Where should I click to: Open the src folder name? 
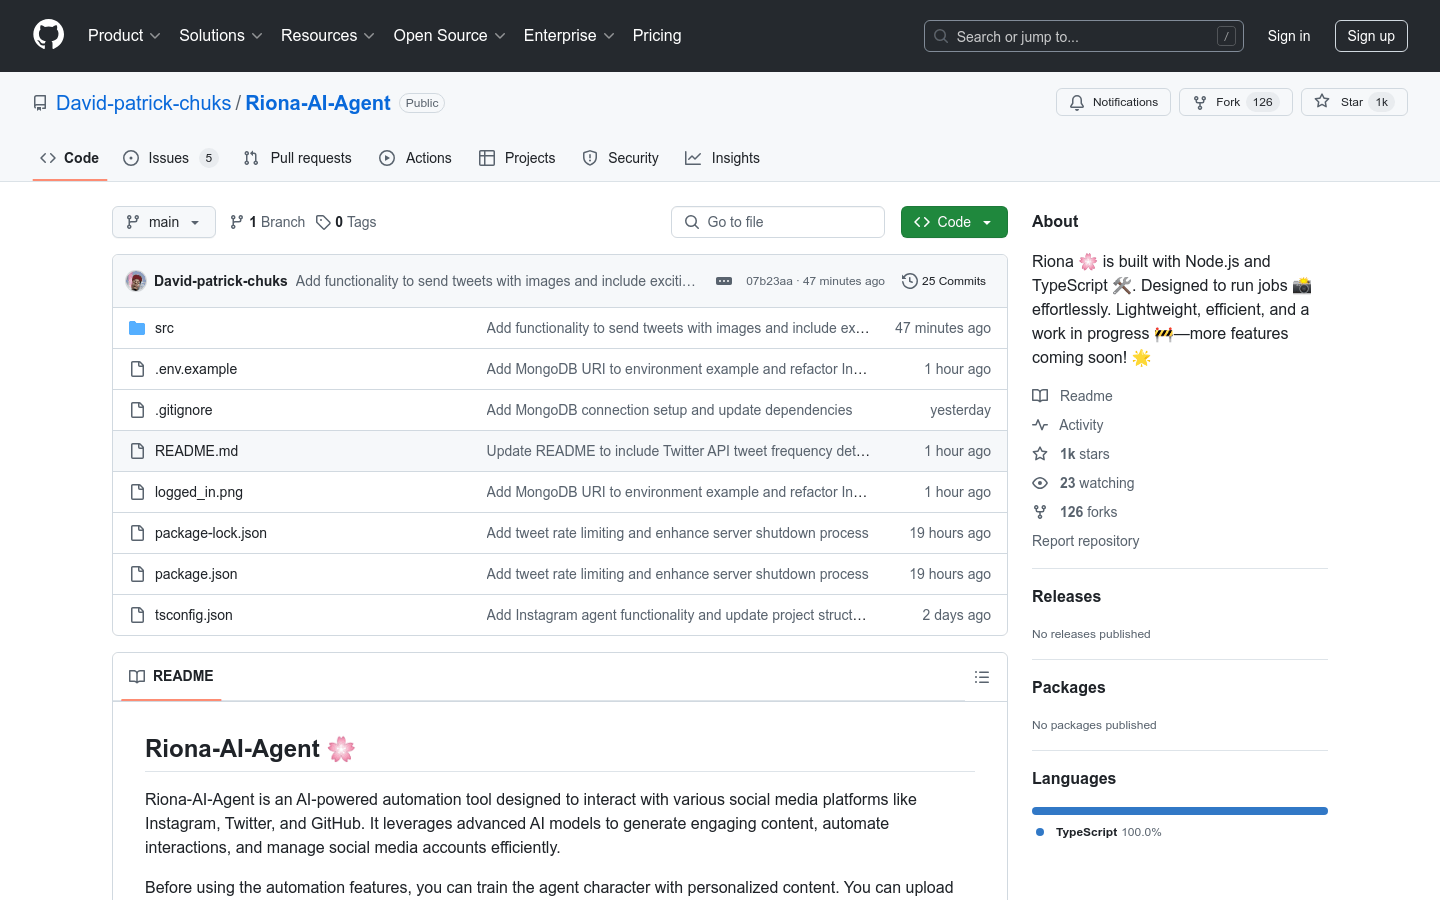click(164, 328)
